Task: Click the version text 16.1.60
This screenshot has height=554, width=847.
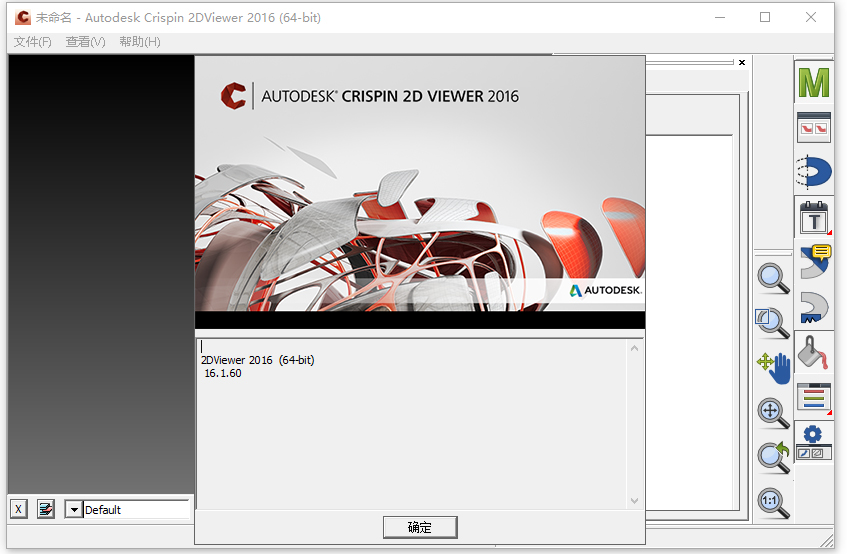Action: tap(223, 373)
